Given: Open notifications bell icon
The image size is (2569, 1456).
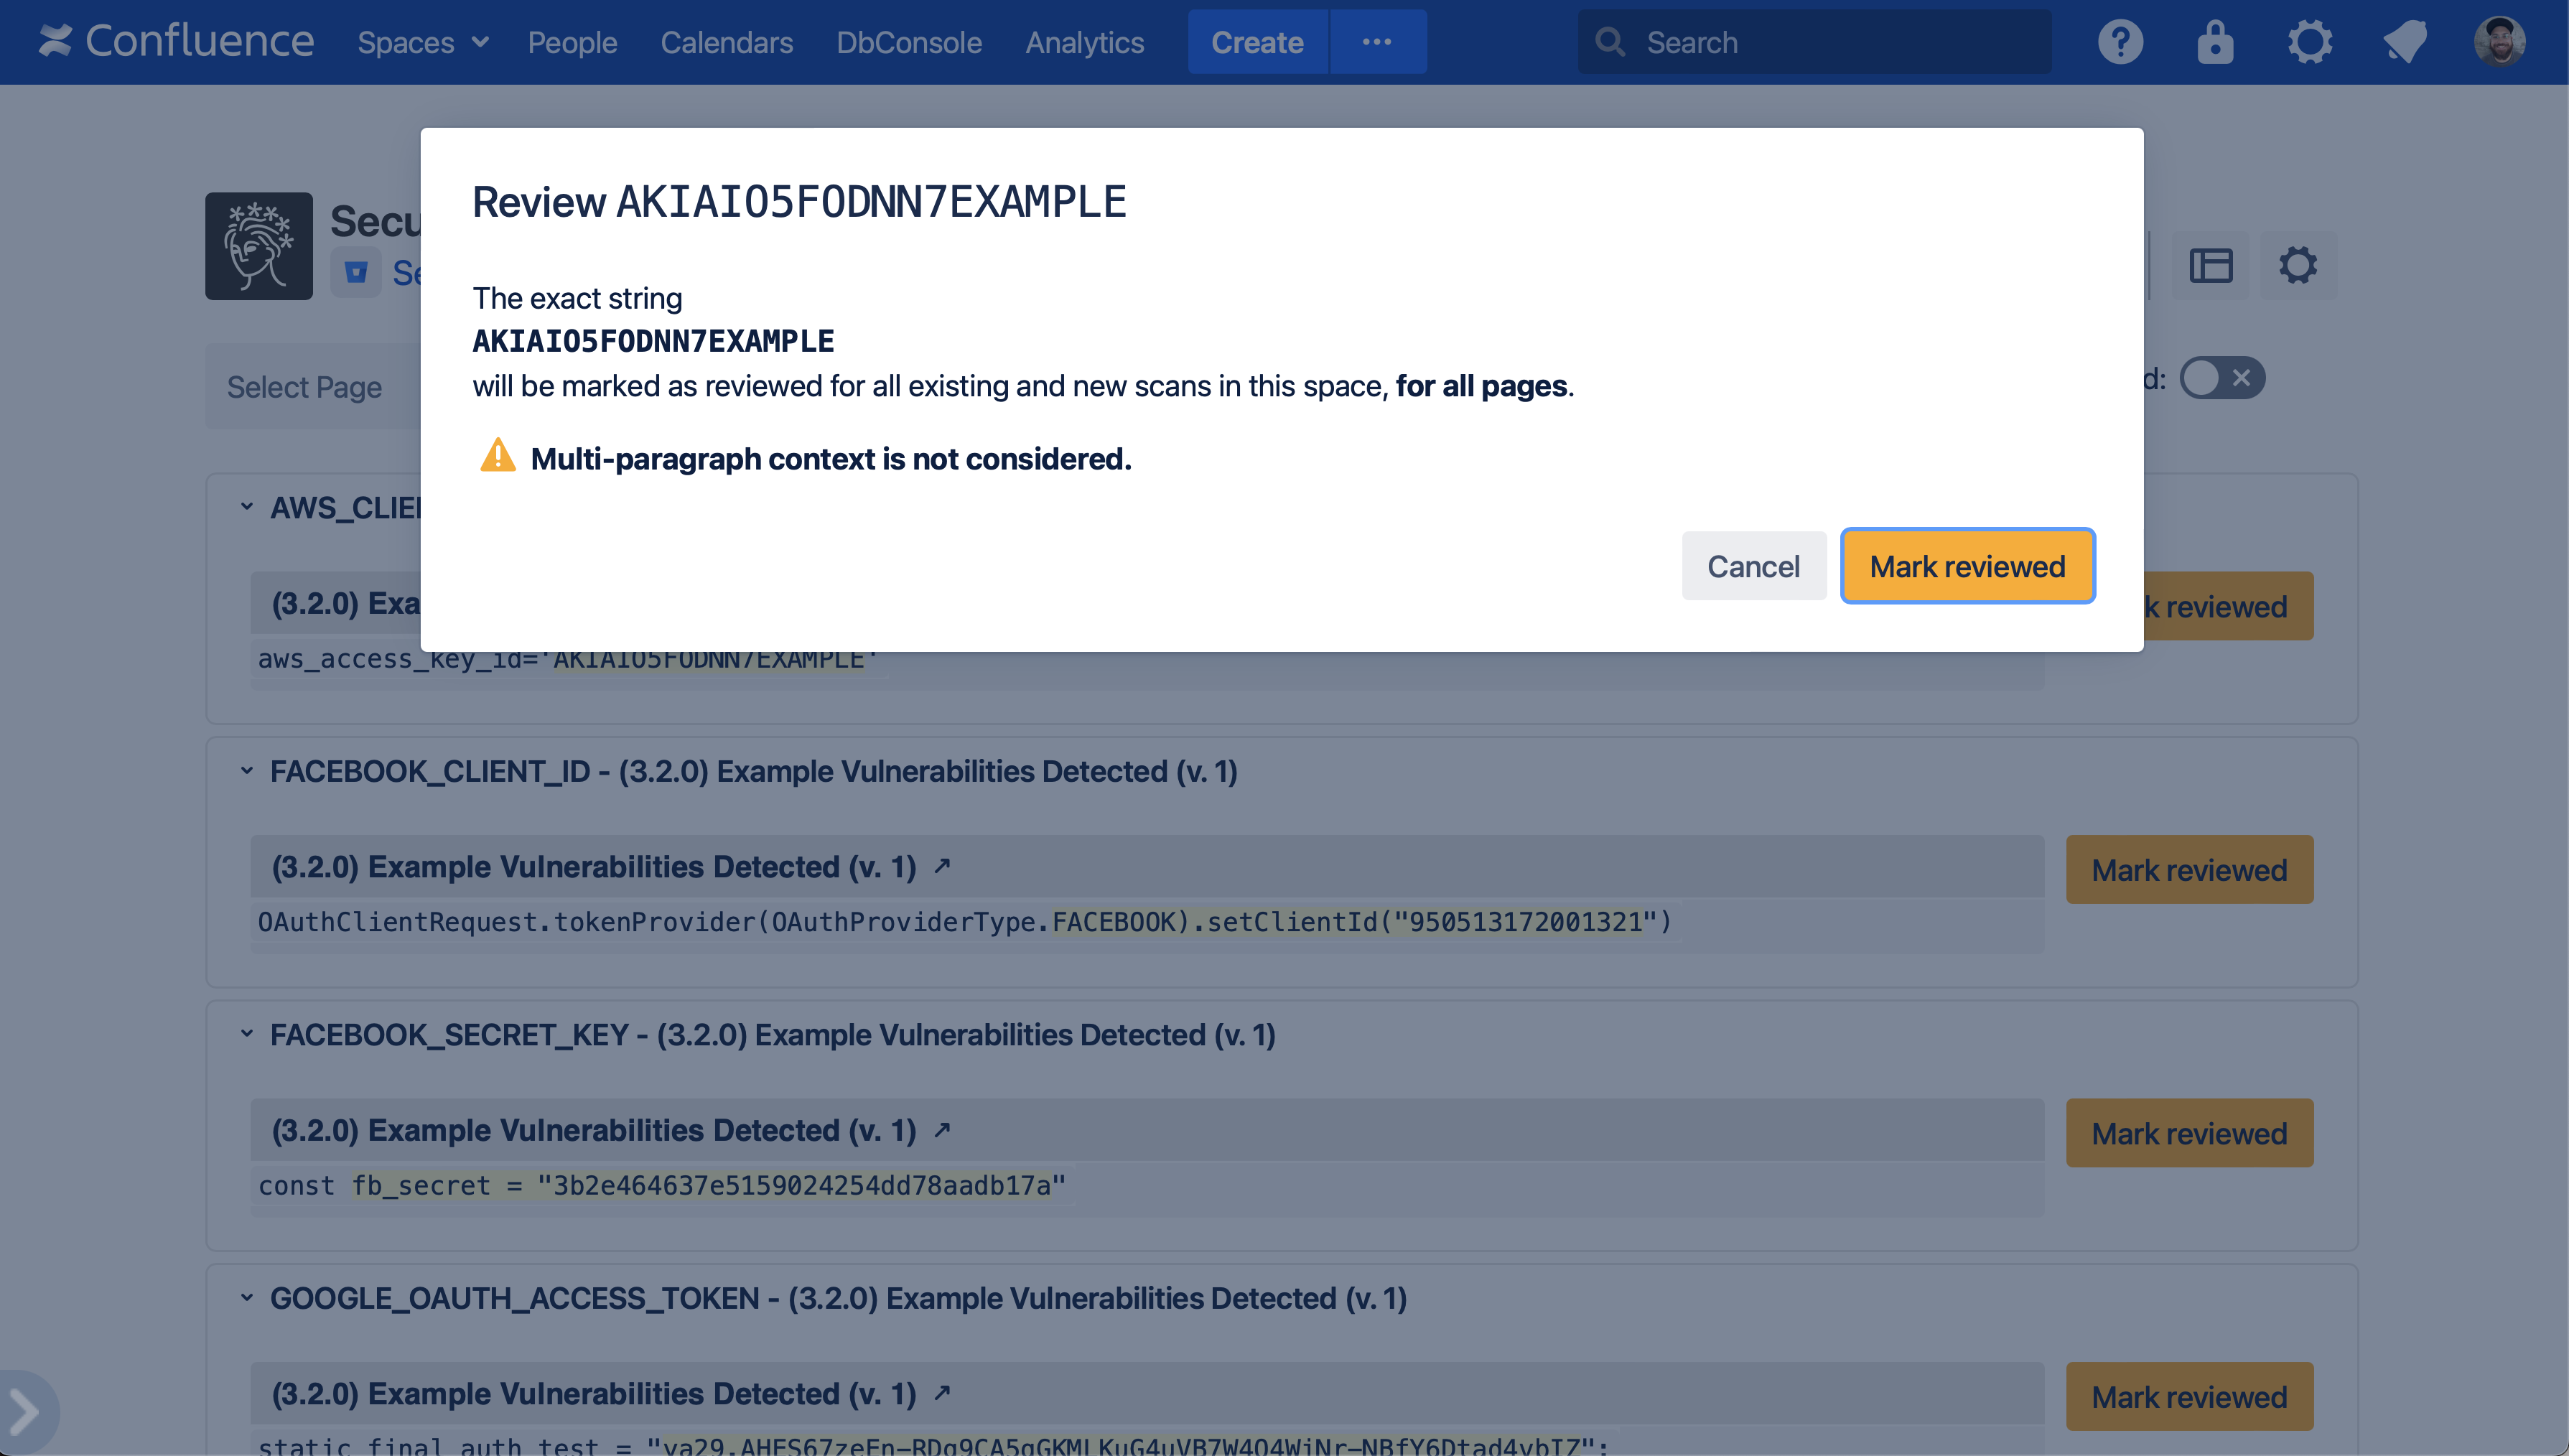Looking at the screenshot, I should click(x=2405, y=42).
